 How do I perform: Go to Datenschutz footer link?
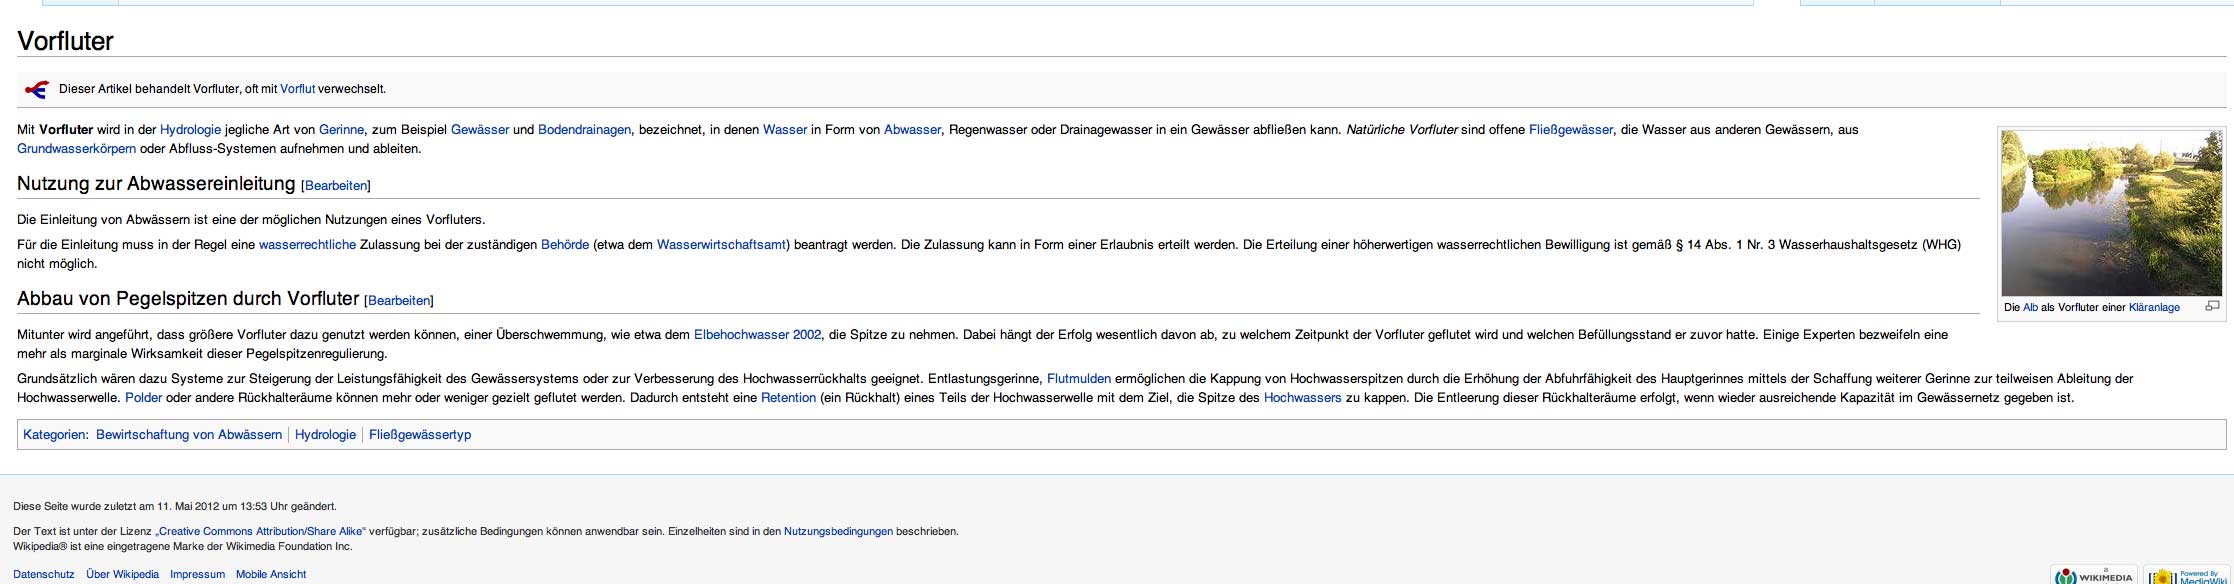(x=44, y=575)
